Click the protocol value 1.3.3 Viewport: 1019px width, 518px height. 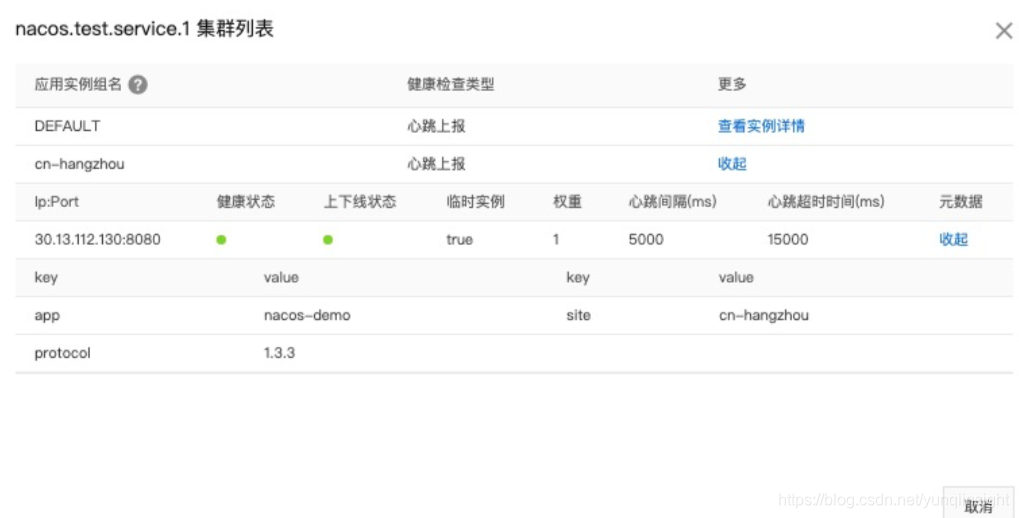279,353
